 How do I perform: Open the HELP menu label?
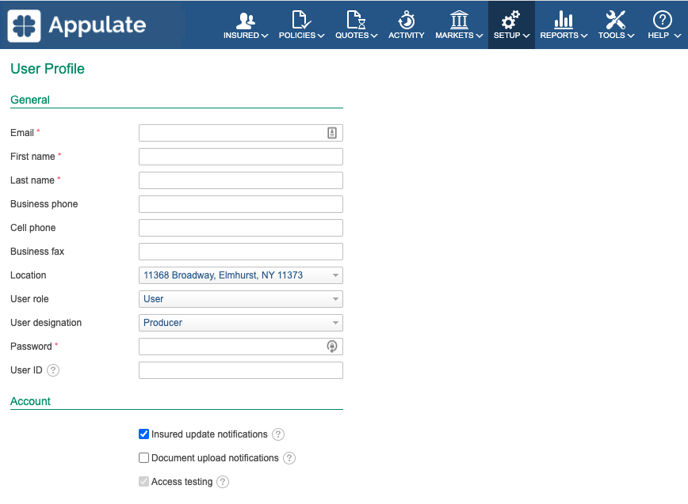[x=659, y=36]
